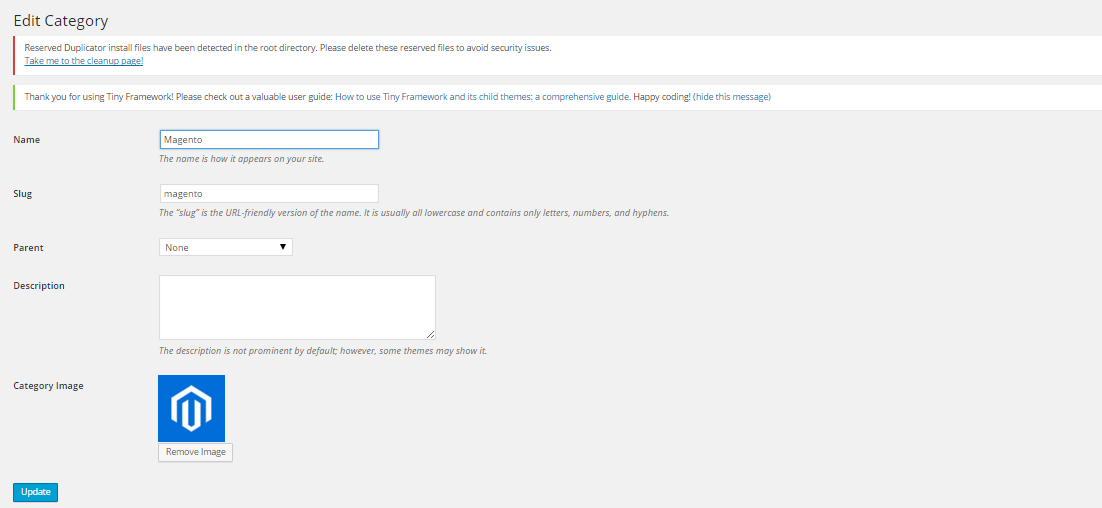Click the Description field label
1102x508 pixels.
[x=39, y=285]
